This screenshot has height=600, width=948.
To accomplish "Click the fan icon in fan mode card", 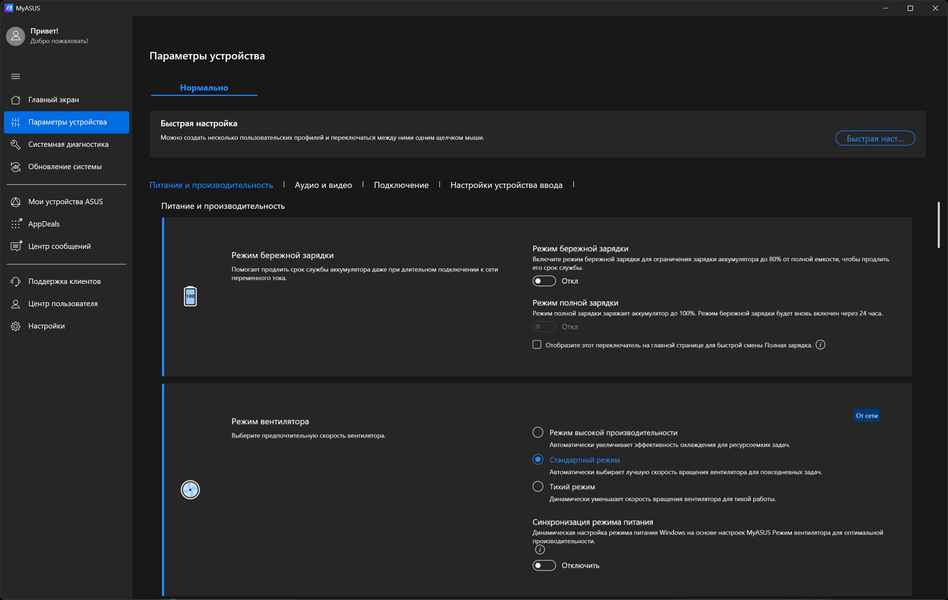I will coord(190,490).
